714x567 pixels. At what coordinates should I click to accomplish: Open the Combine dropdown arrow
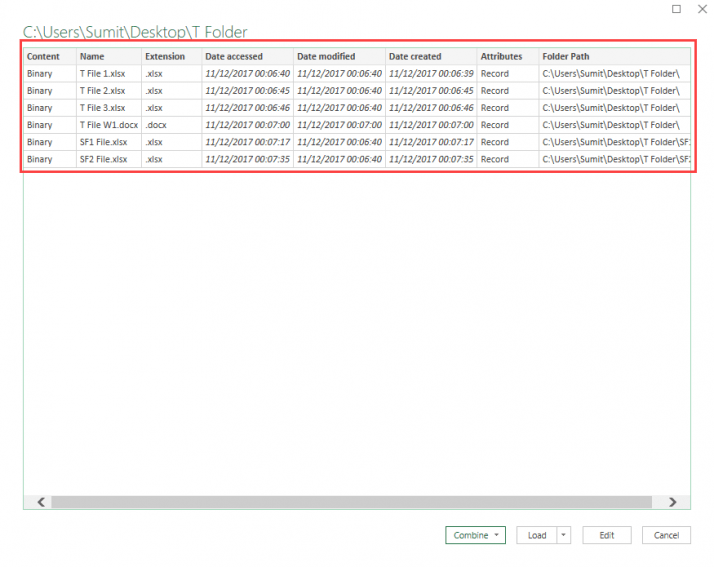pos(496,535)
